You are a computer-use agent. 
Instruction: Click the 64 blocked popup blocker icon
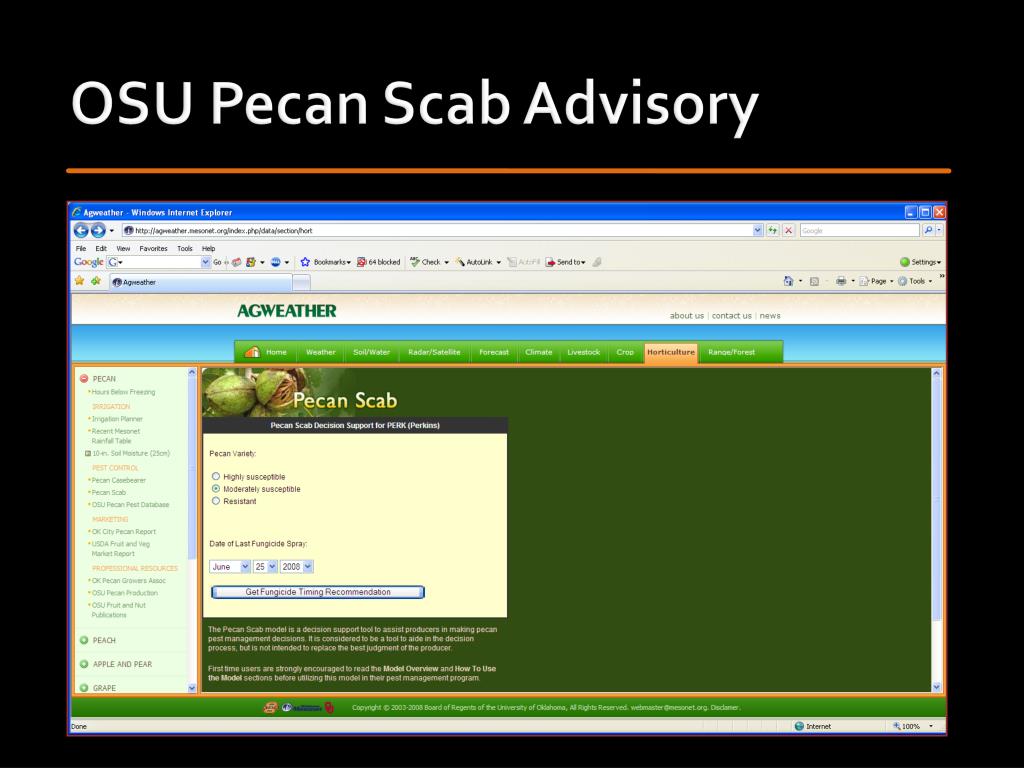[361, 262]
